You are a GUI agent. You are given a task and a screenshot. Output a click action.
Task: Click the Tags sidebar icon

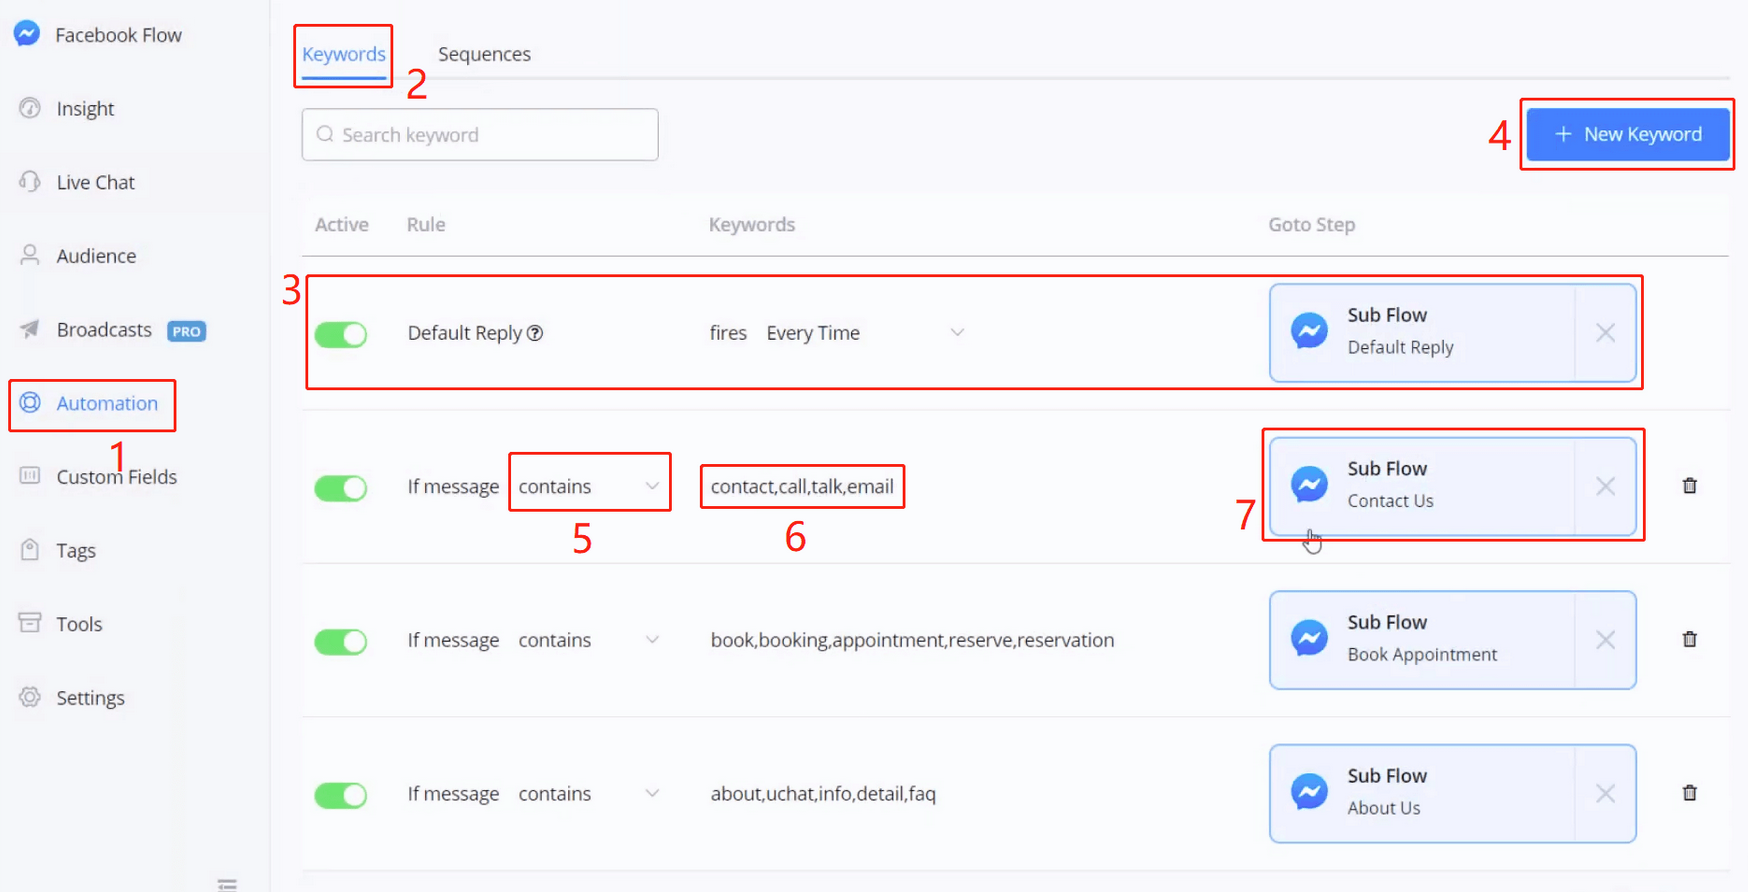click(x=30, y=550)
